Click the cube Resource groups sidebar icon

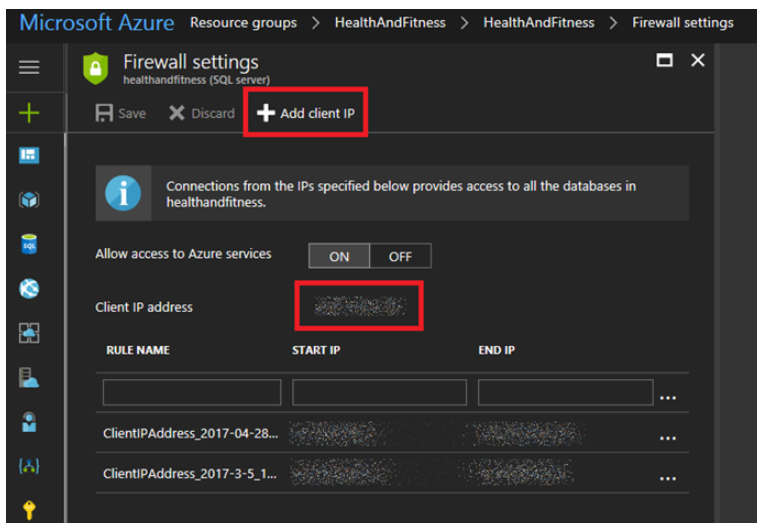click(29, 200)
